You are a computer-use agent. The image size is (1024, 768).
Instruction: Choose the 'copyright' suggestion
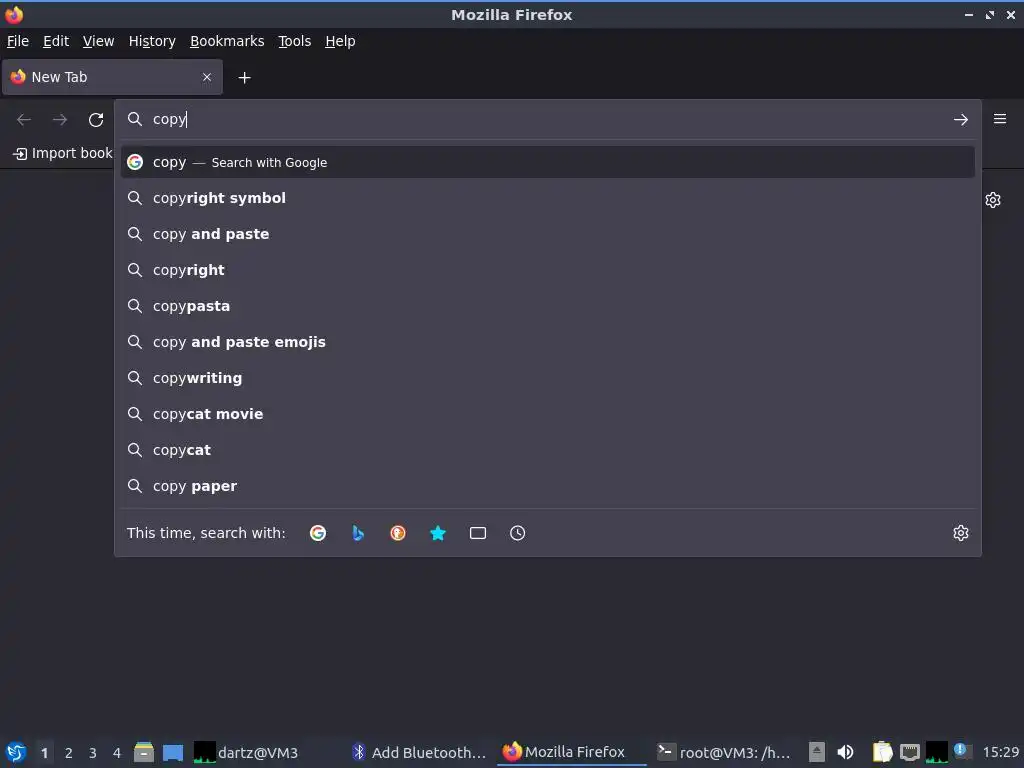point(547,270)
